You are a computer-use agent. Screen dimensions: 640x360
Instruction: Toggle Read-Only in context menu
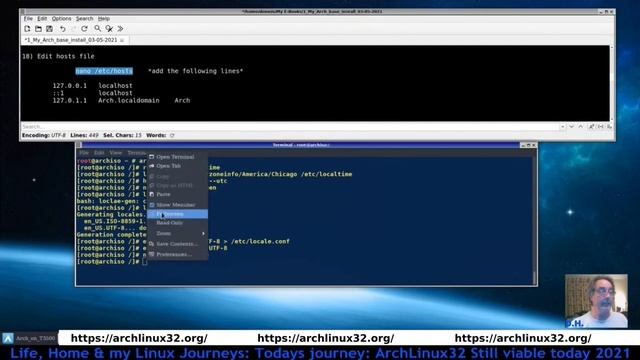pos(178,223)
